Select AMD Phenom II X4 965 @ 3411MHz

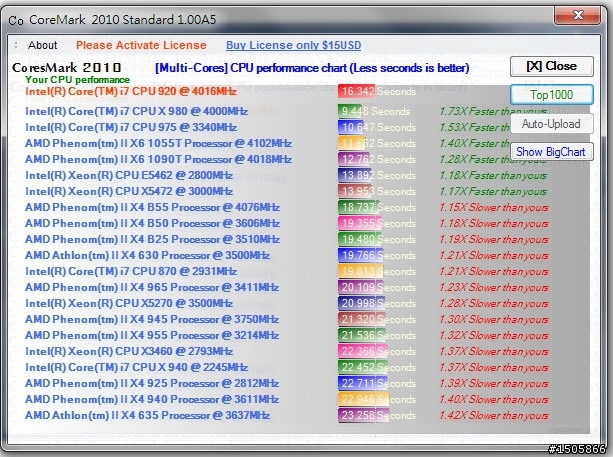pyautogui.click(x=152, y=288)
